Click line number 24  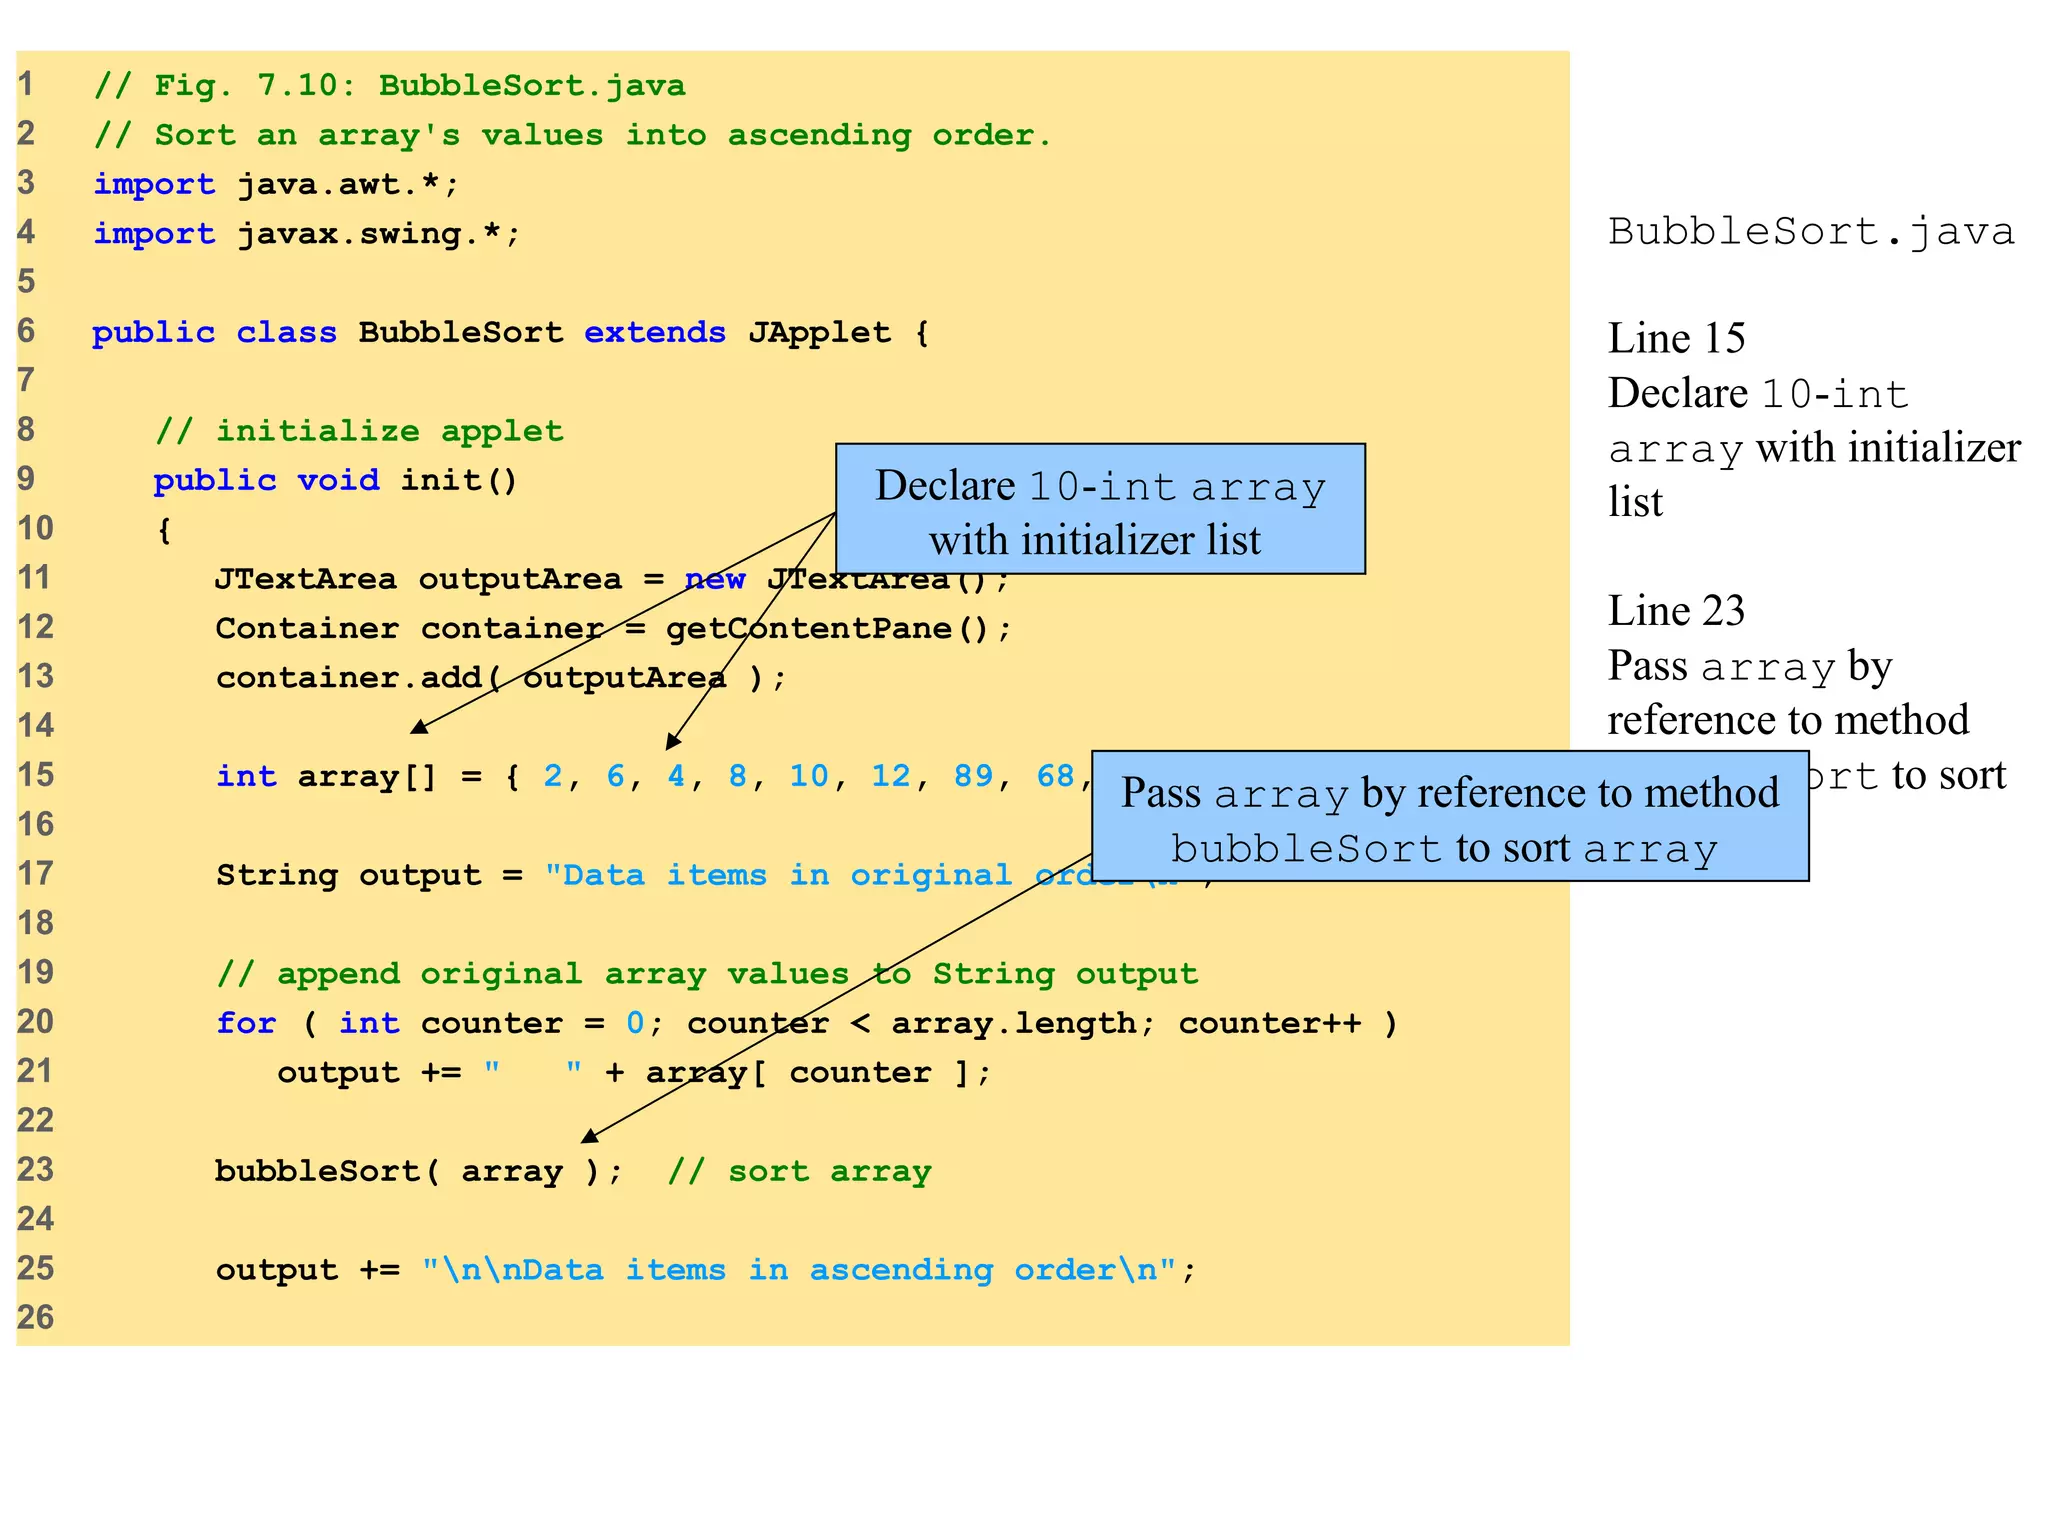click(x=35, y=1219)
